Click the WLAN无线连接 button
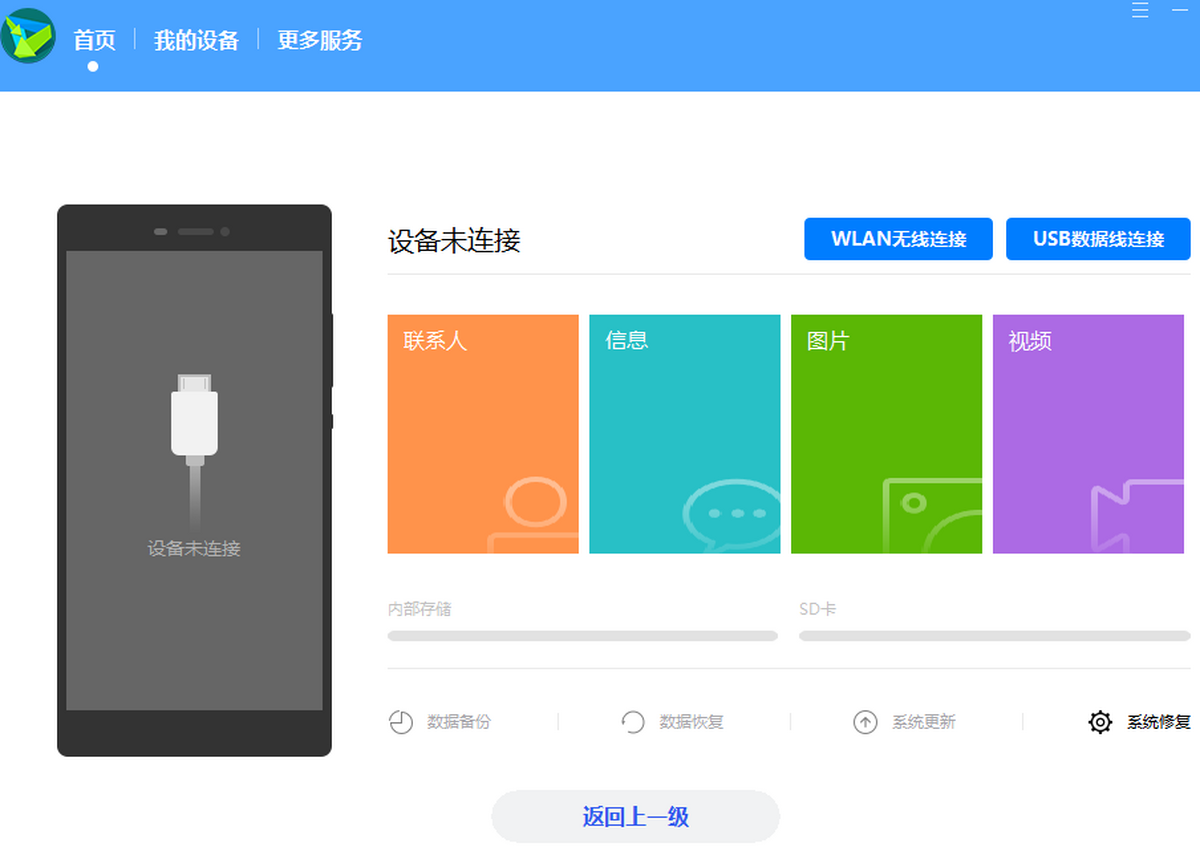The width and height of the screenshot is (1200, 851). coord(897,239)
